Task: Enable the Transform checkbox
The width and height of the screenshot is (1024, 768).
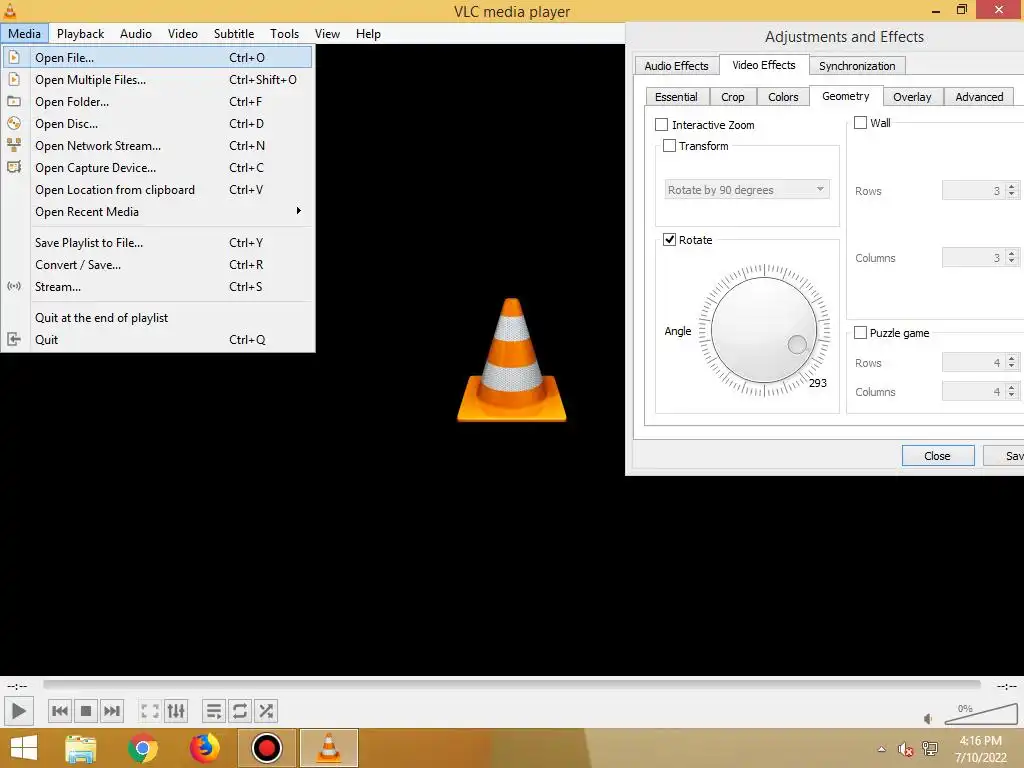Action: pos(669,146)
